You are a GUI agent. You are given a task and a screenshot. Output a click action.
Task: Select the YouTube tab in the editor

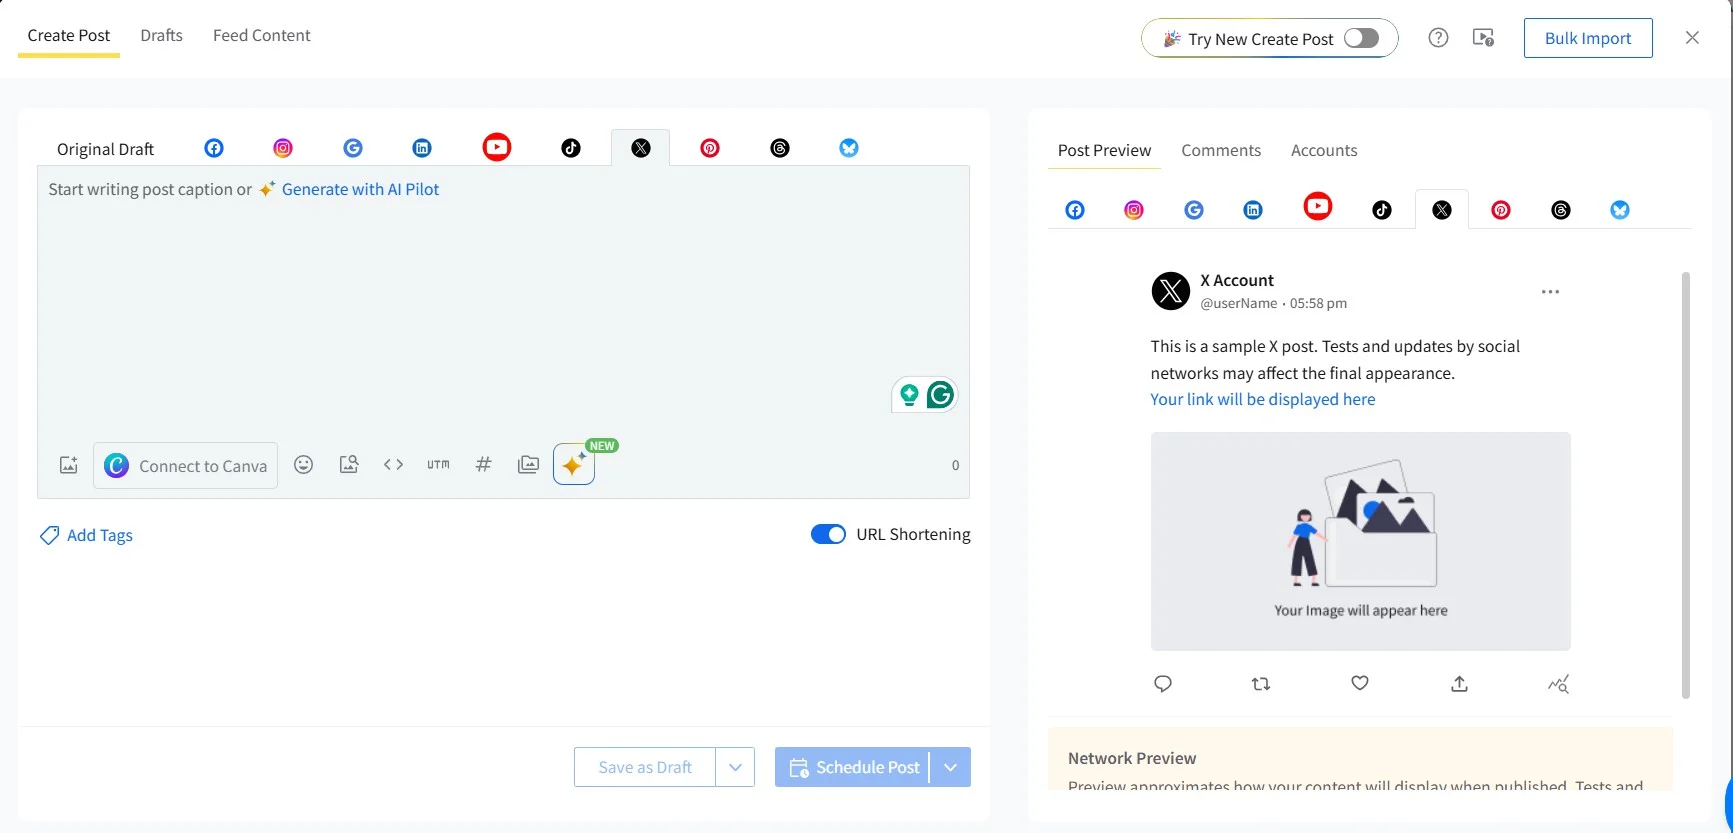click(x=497, y=148)
